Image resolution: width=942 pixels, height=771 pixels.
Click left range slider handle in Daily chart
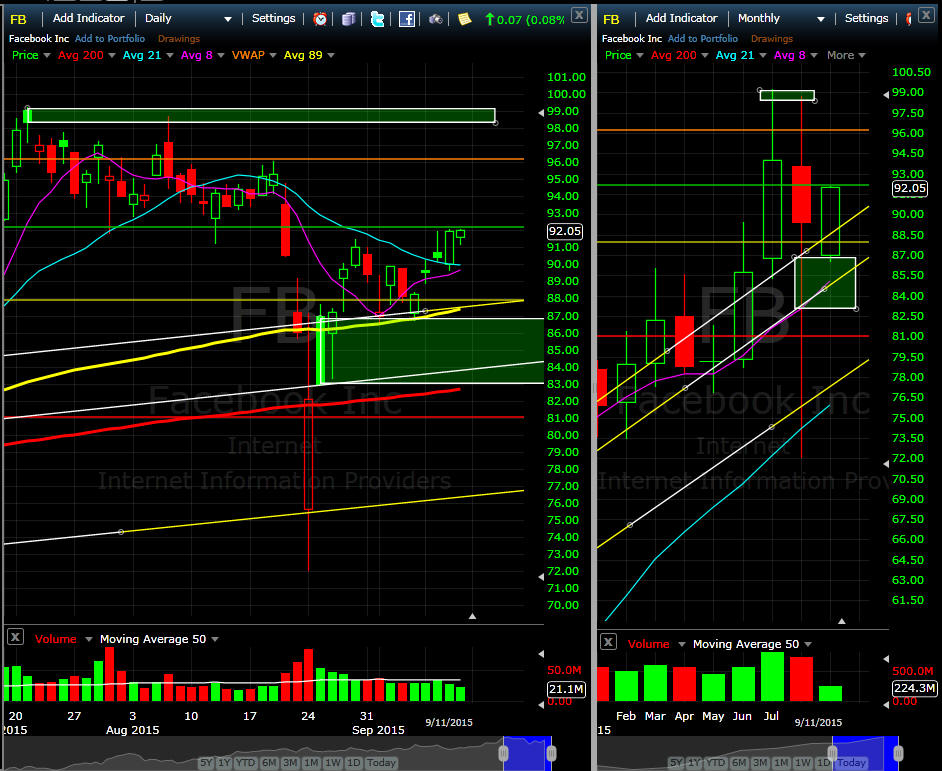click(503, 753)
